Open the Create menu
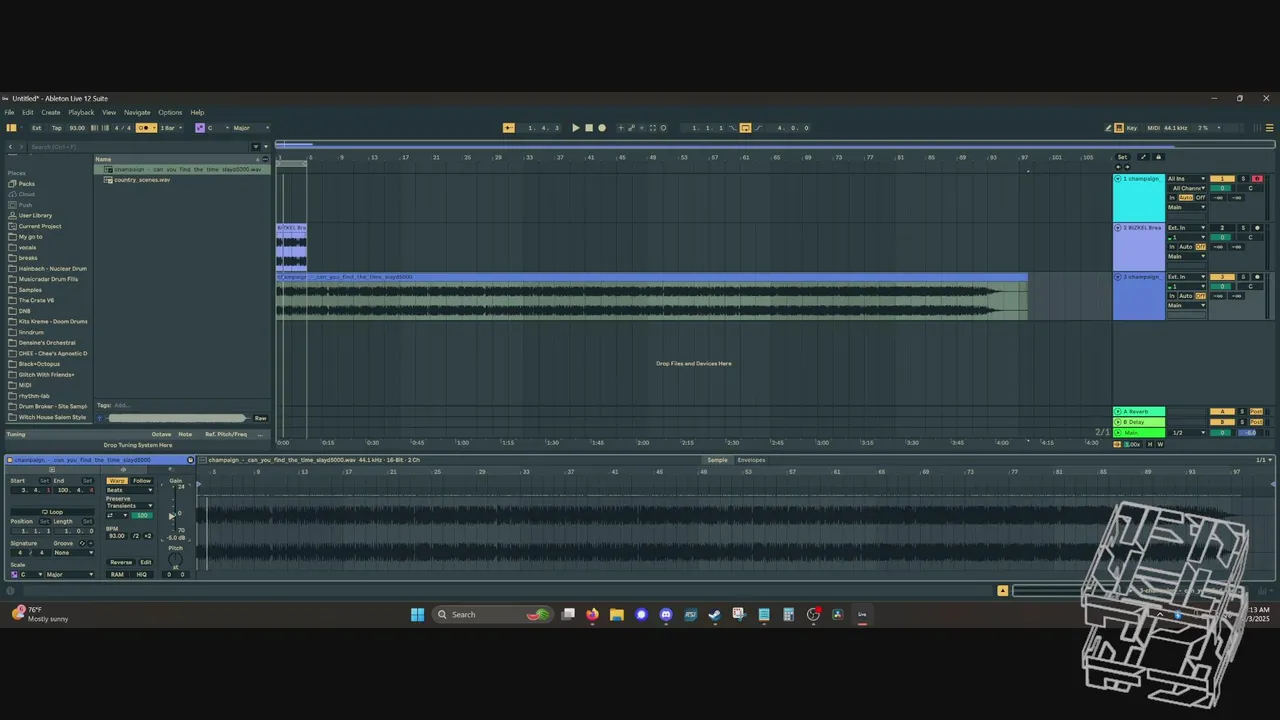 (51, 112)
